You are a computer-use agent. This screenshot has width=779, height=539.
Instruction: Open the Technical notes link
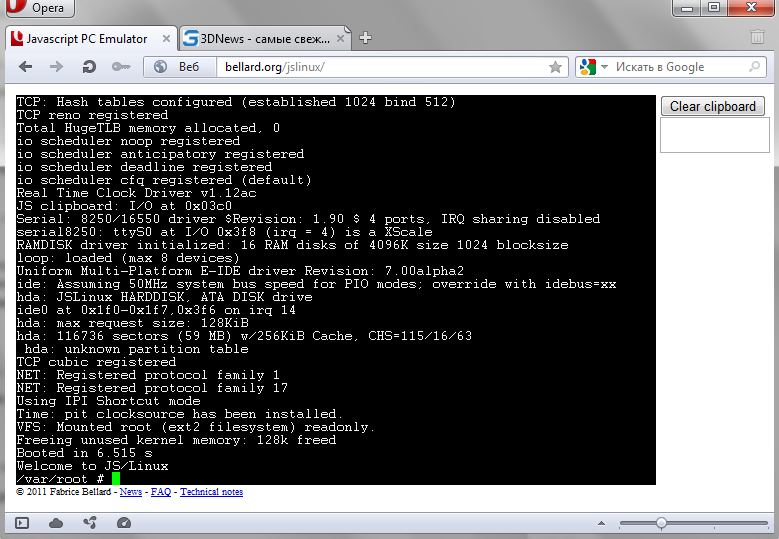[211, 492]
